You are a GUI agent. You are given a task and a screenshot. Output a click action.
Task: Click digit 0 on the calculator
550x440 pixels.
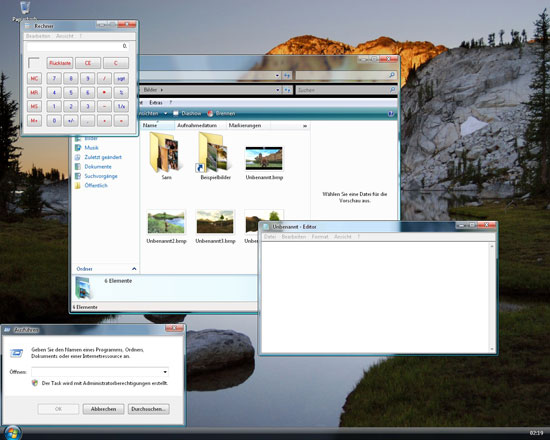[54, 120]
